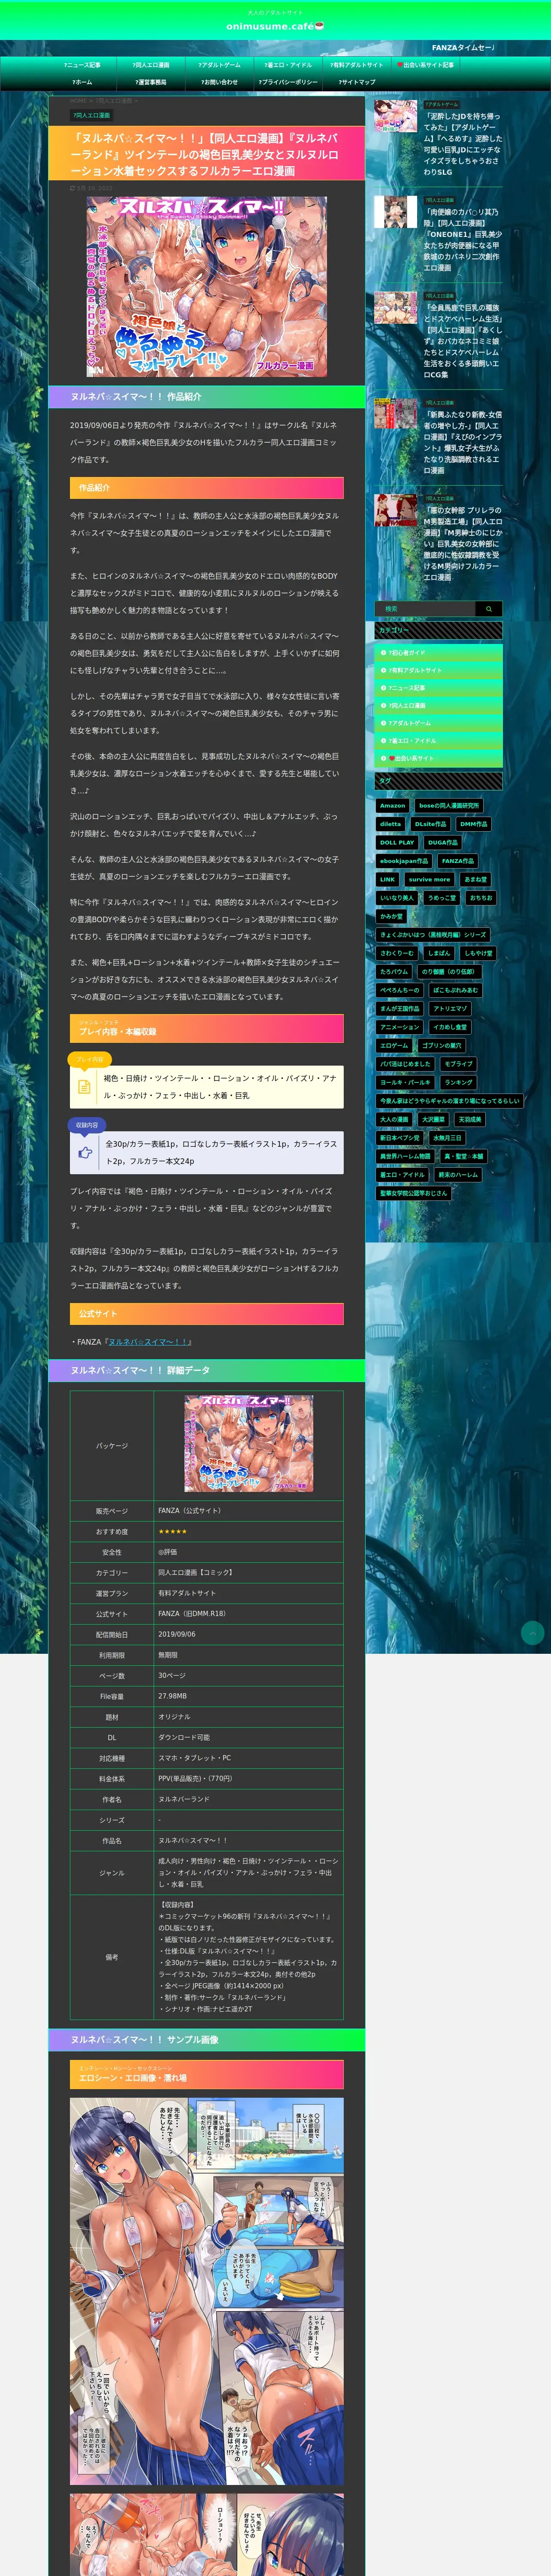Click the FANZAタイムセール ticker text
This screenshot has width=551, height=2576.
(462, 48)
